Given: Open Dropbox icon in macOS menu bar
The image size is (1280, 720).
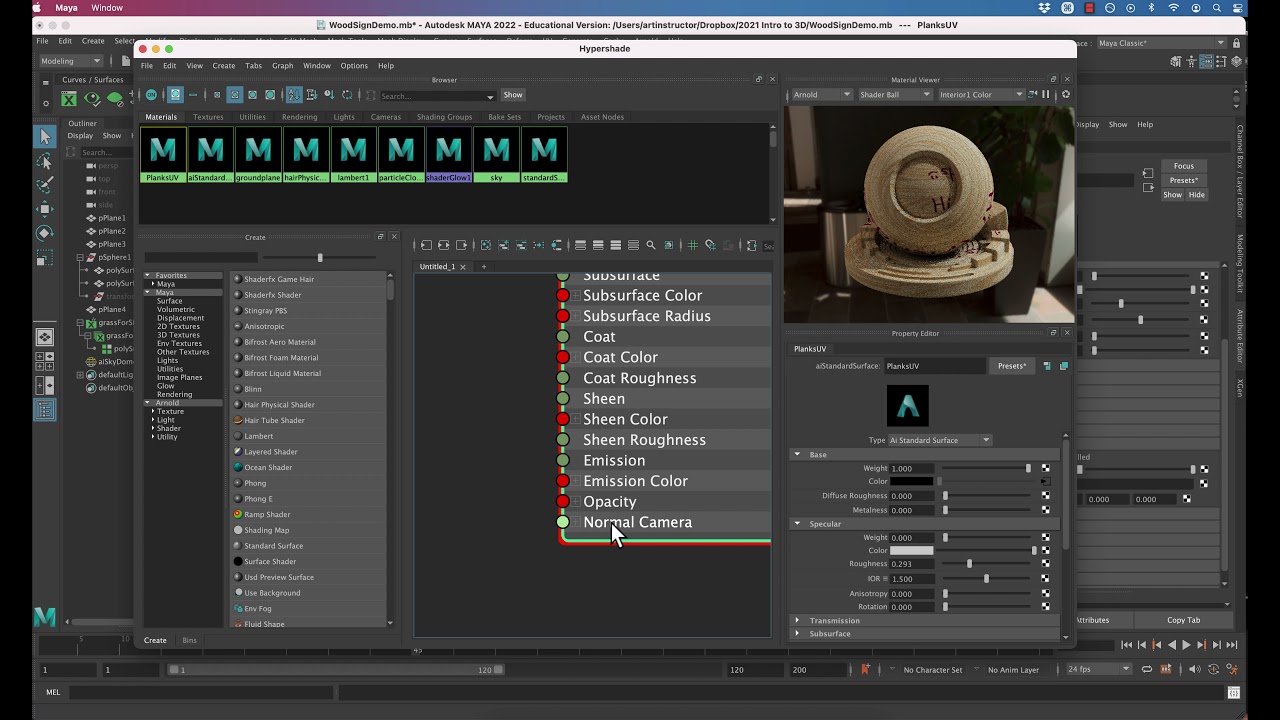Looking at the screenshot, I should coord(1045,8).
